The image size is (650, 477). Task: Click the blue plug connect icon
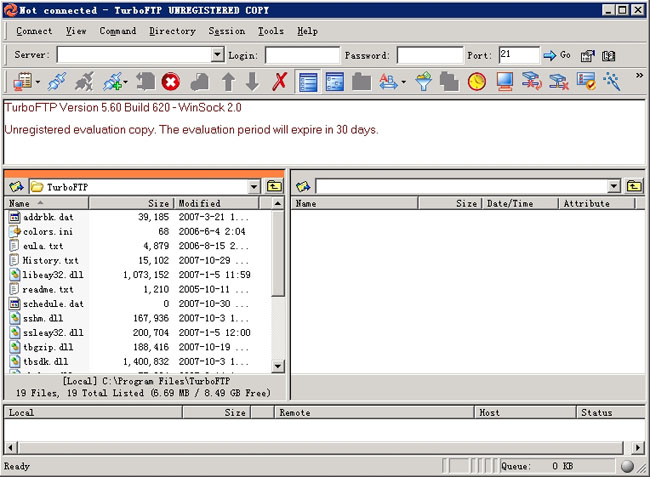pyautogui.click(x=58, y=82)
